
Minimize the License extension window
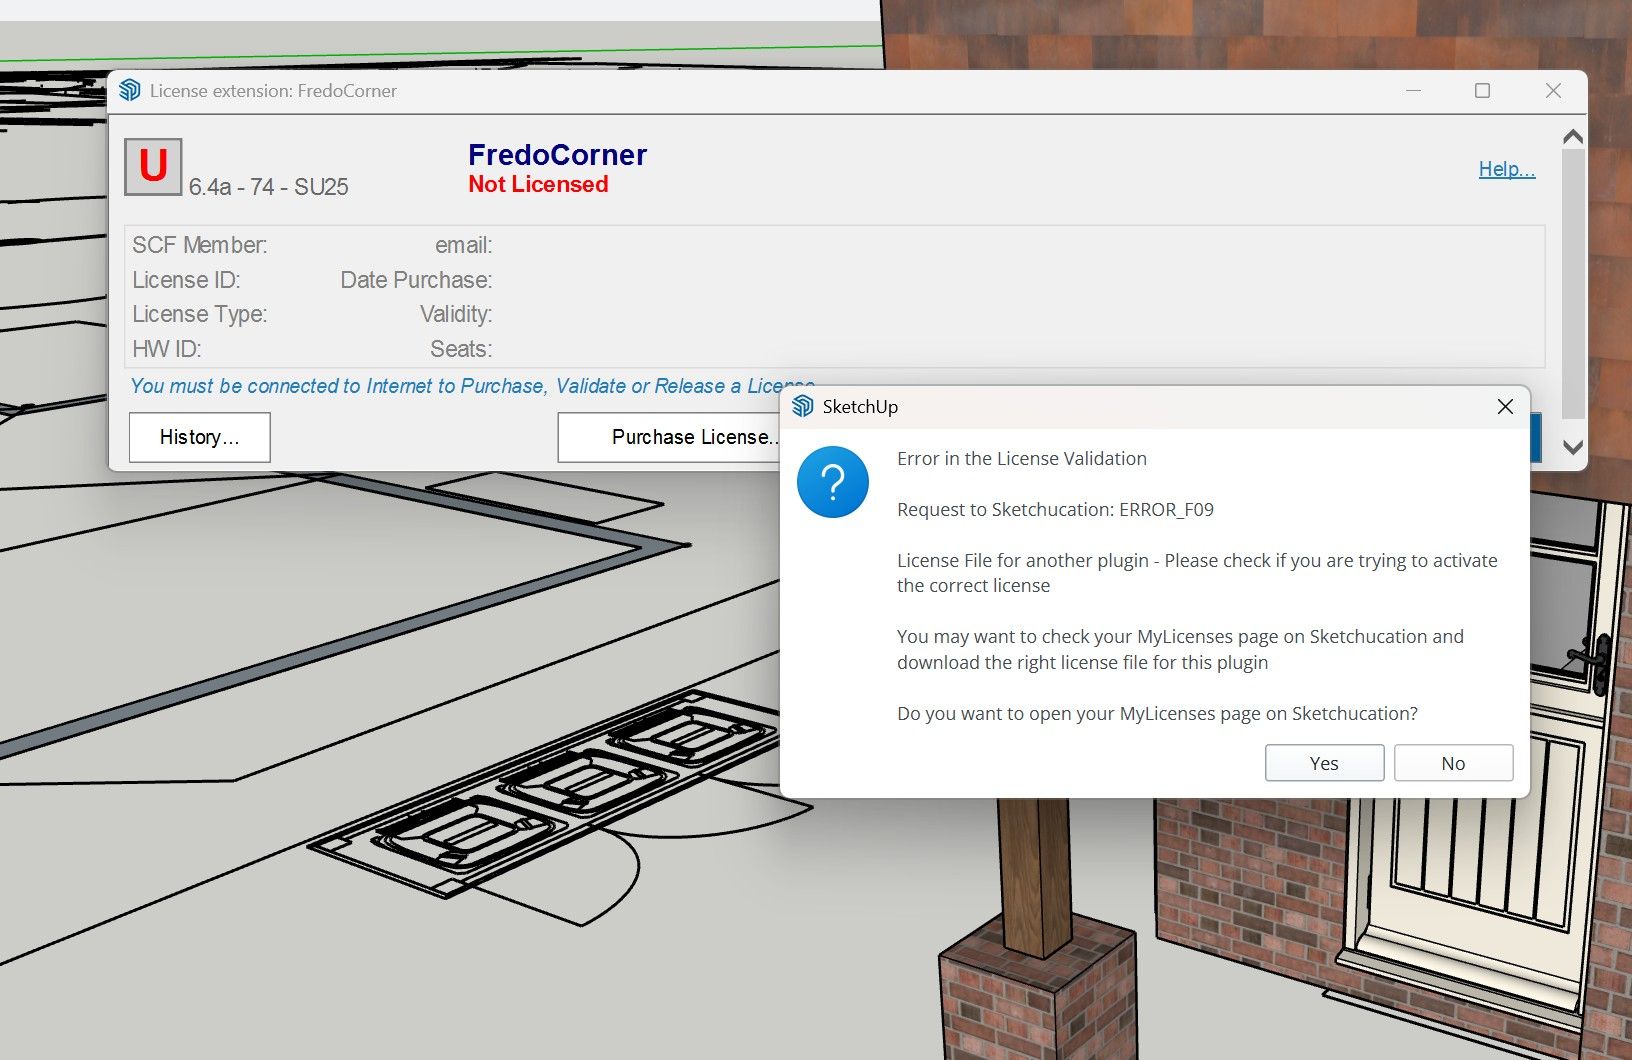click(1413, 90)
